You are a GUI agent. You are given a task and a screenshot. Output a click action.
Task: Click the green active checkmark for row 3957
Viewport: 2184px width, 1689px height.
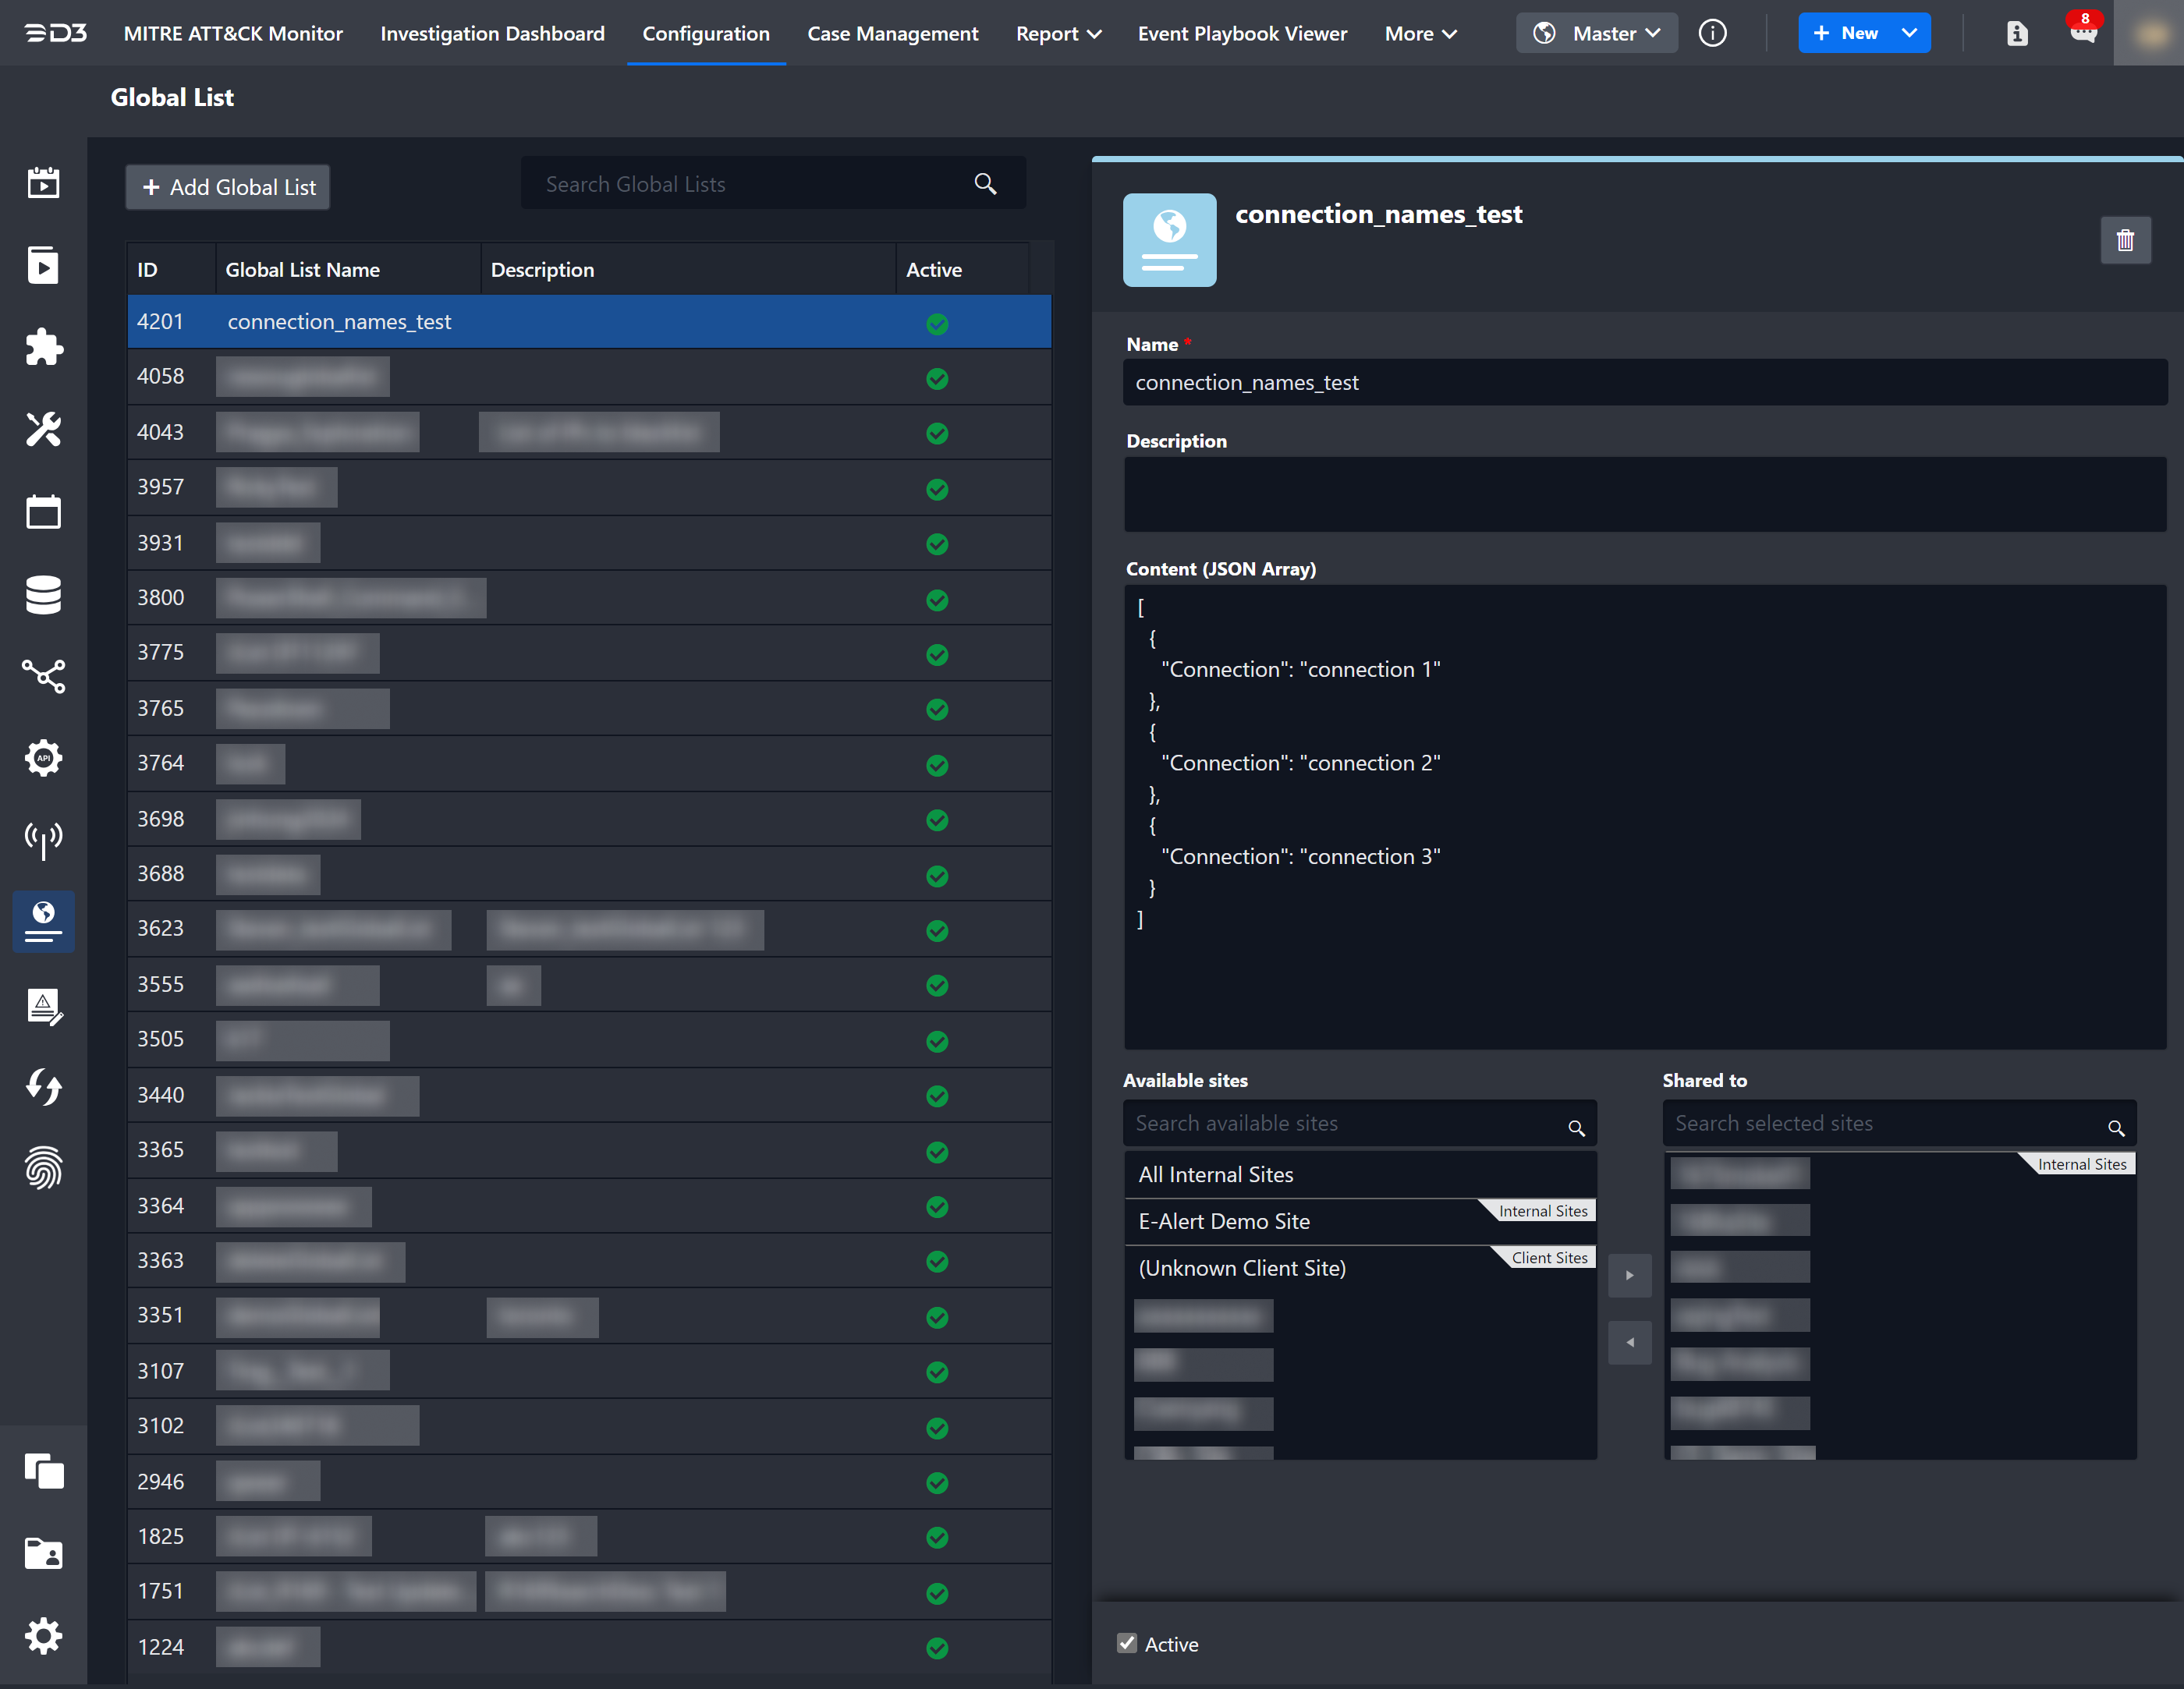click(x=937, y=489)
